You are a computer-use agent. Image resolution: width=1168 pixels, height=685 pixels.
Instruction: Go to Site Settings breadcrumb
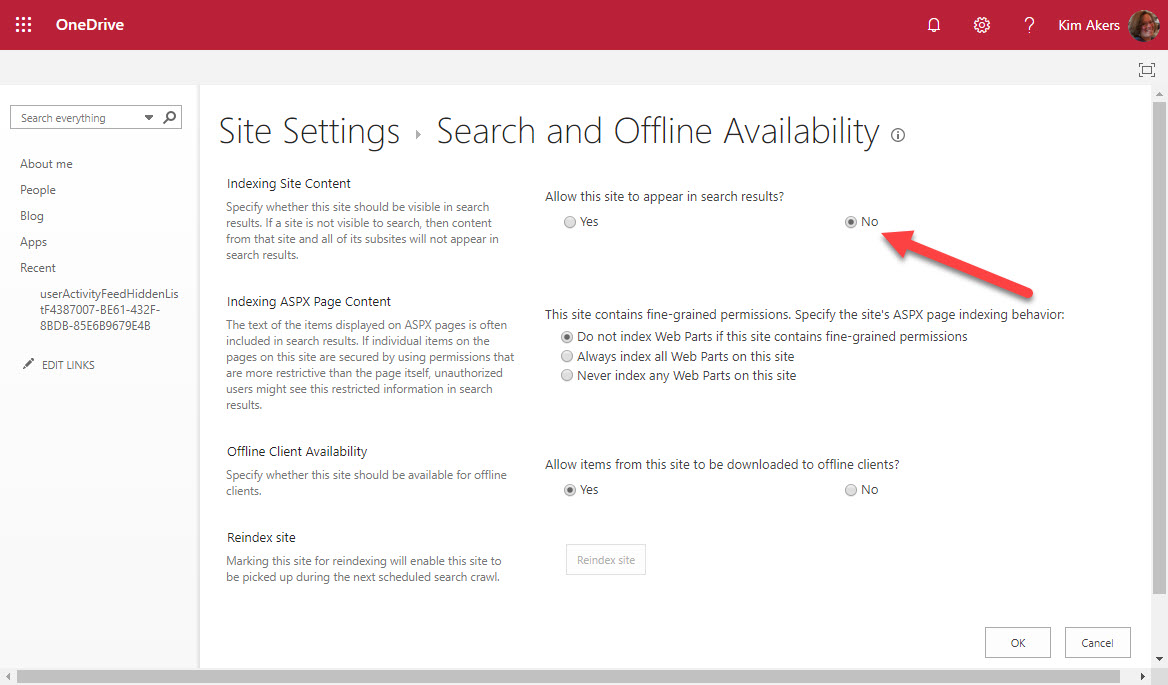pyautogui.click(x=309, y=132)
